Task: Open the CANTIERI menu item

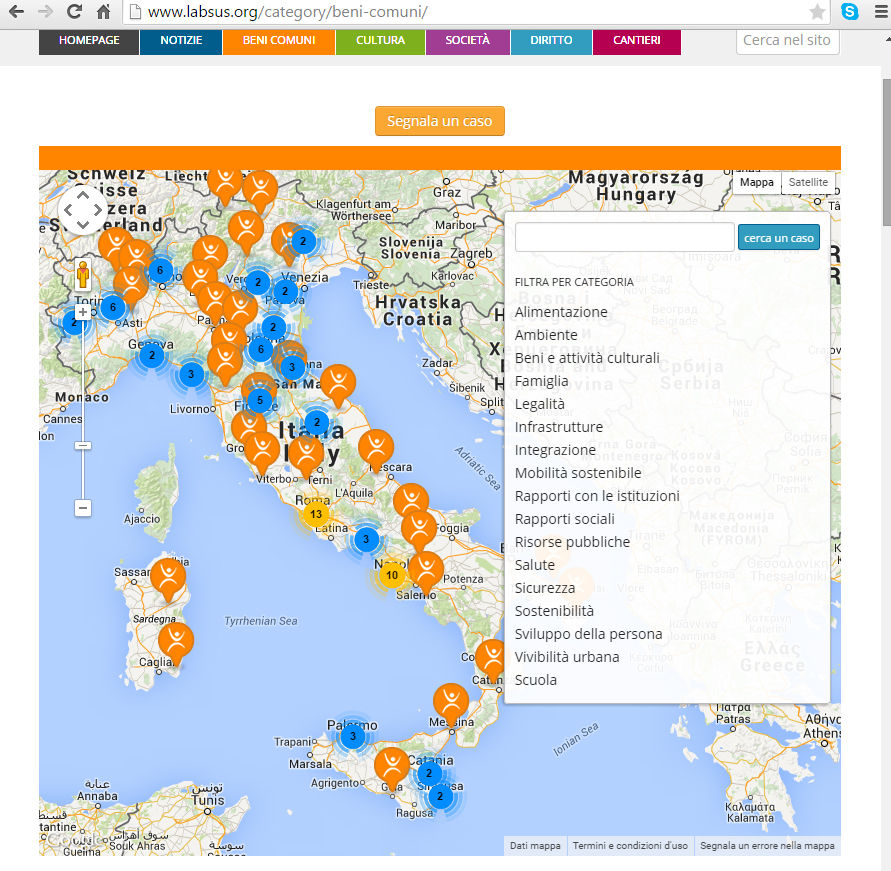Action: [x=637, y=41]
